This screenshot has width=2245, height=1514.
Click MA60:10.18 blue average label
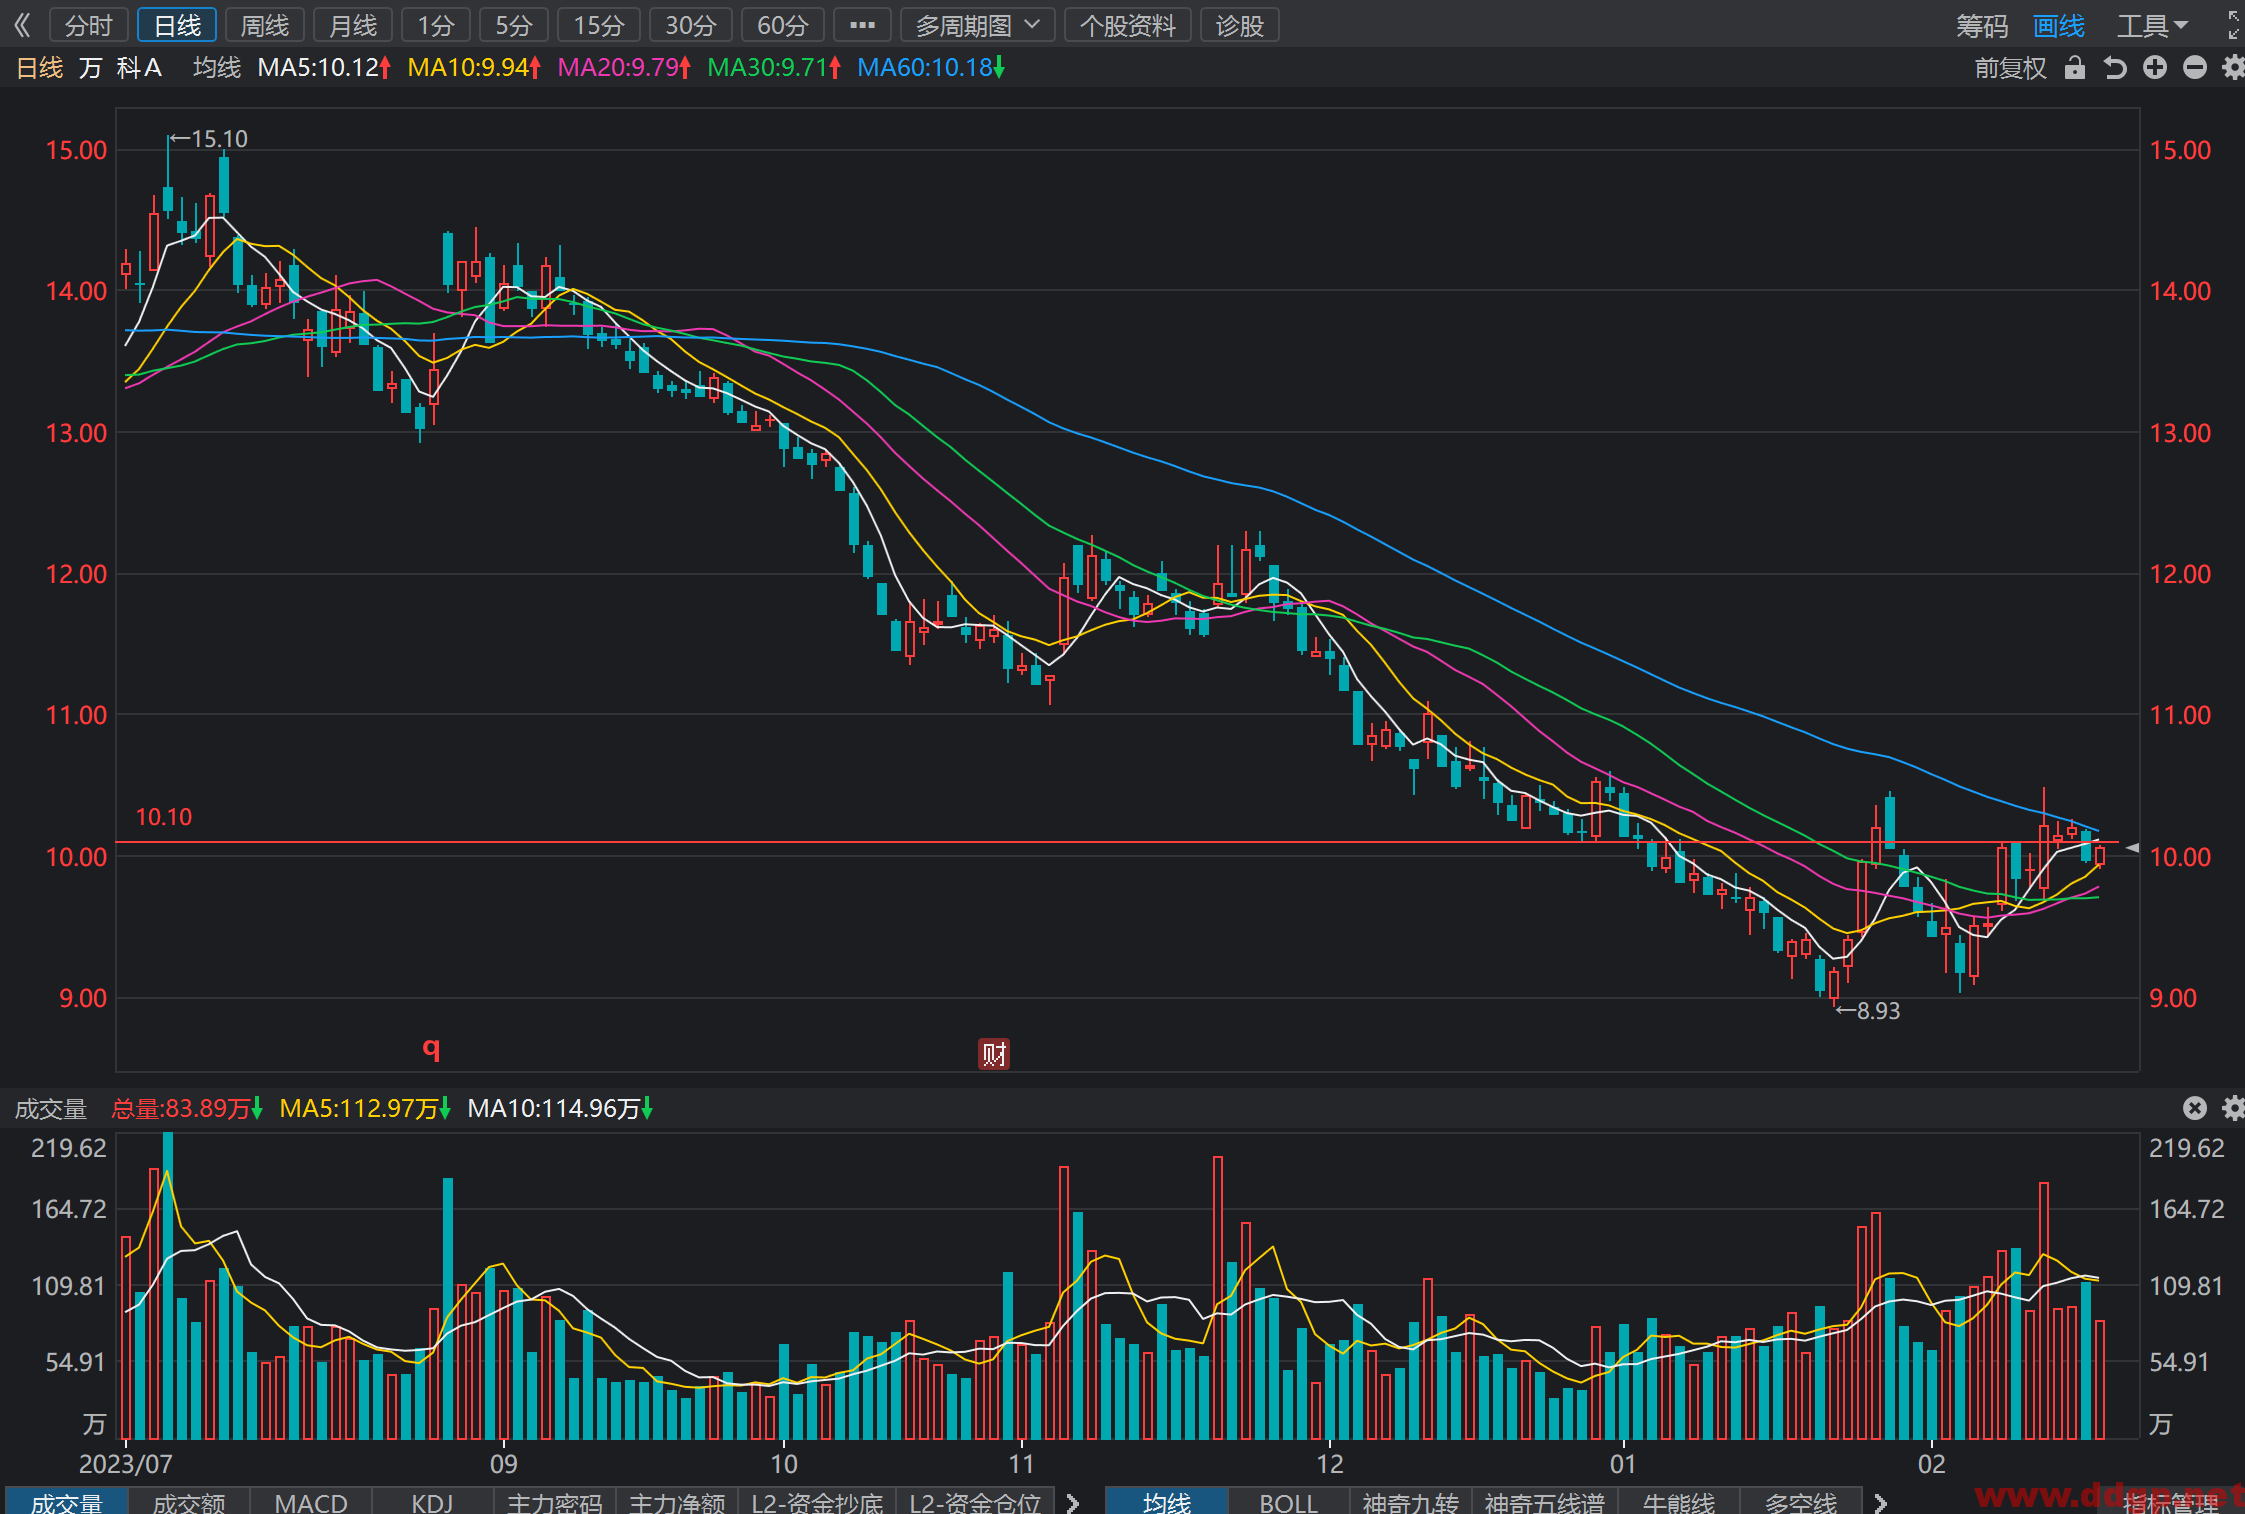click(x=931, y=68)
